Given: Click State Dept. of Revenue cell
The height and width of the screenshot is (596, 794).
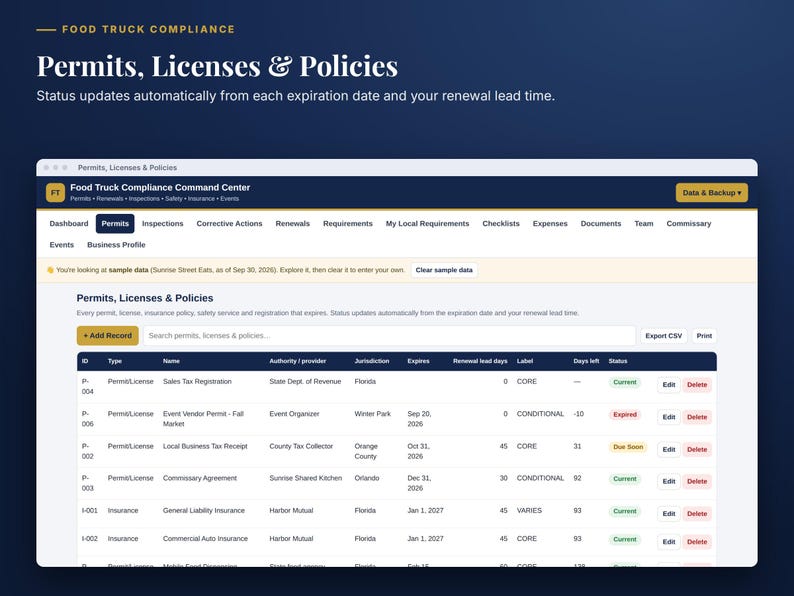Looking at the screenshot, I should point(305,381).
